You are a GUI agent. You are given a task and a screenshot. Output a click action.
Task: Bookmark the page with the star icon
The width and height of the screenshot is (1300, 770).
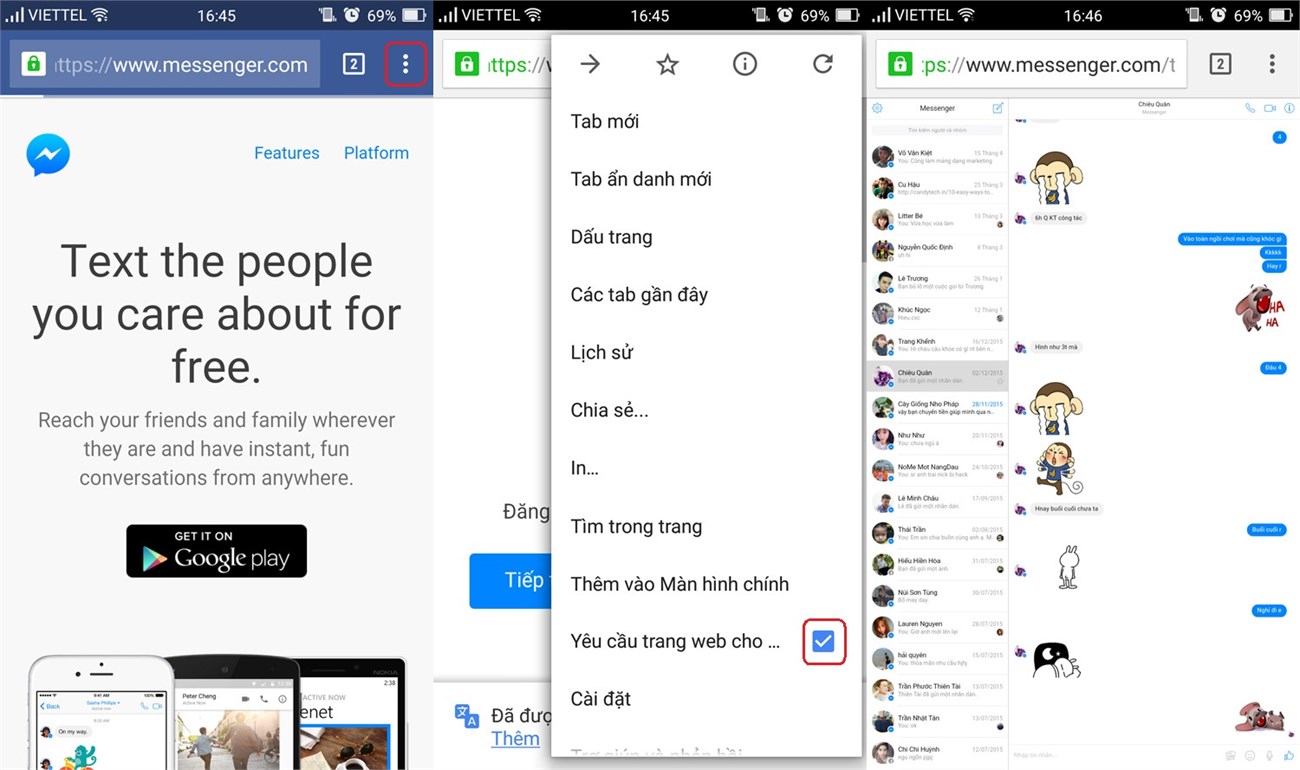[667, 63]
